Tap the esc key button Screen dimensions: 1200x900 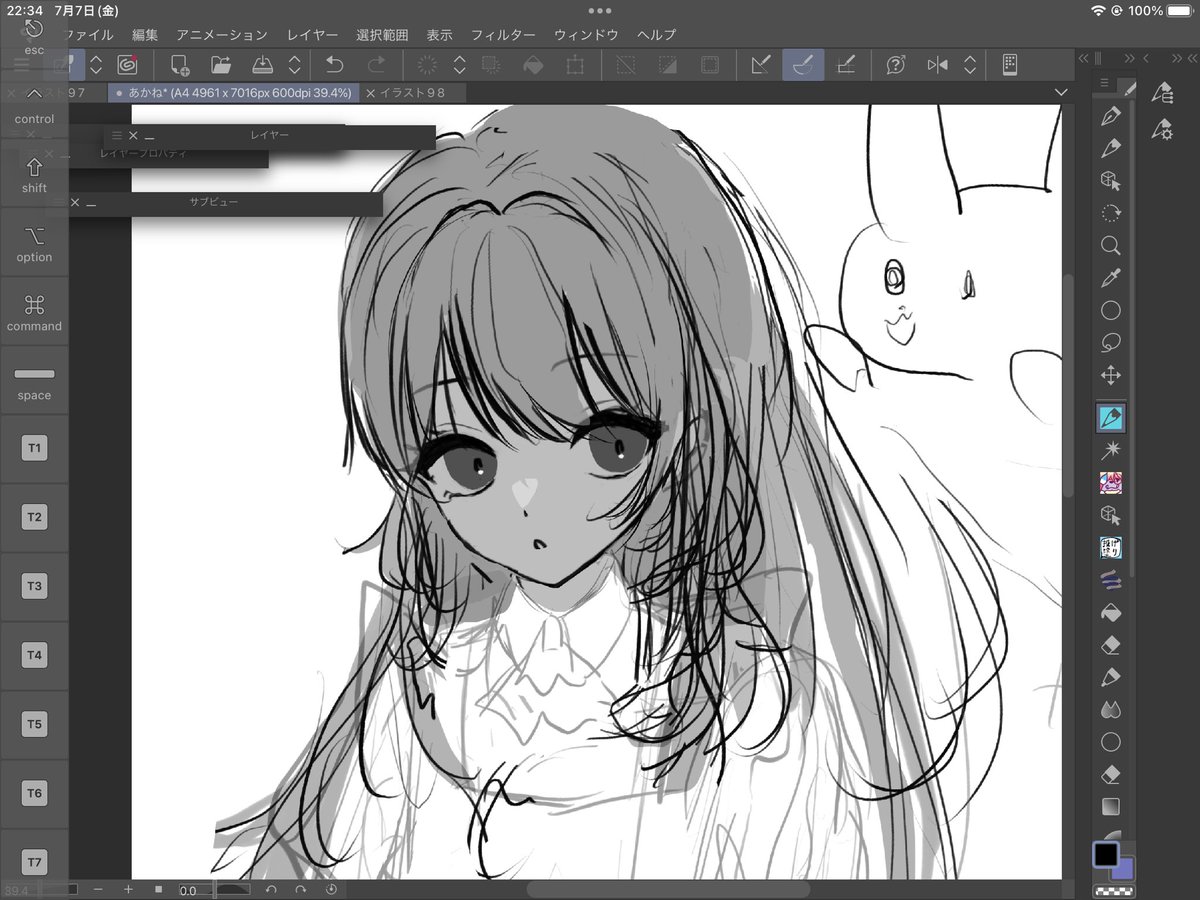tap(34, 38)
